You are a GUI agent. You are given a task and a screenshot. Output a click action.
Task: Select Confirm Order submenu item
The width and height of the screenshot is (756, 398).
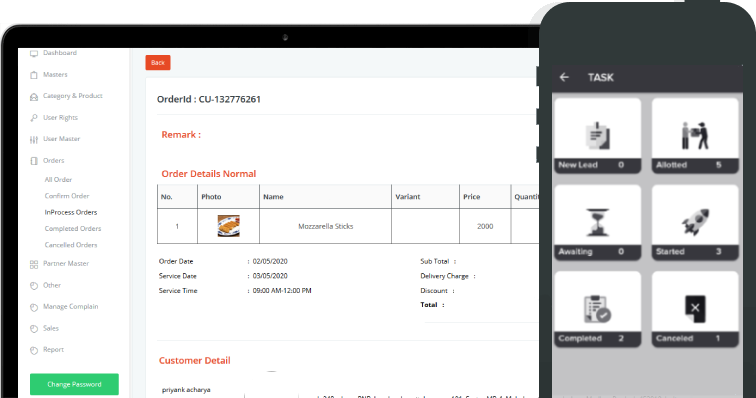(x=67, y=196)
